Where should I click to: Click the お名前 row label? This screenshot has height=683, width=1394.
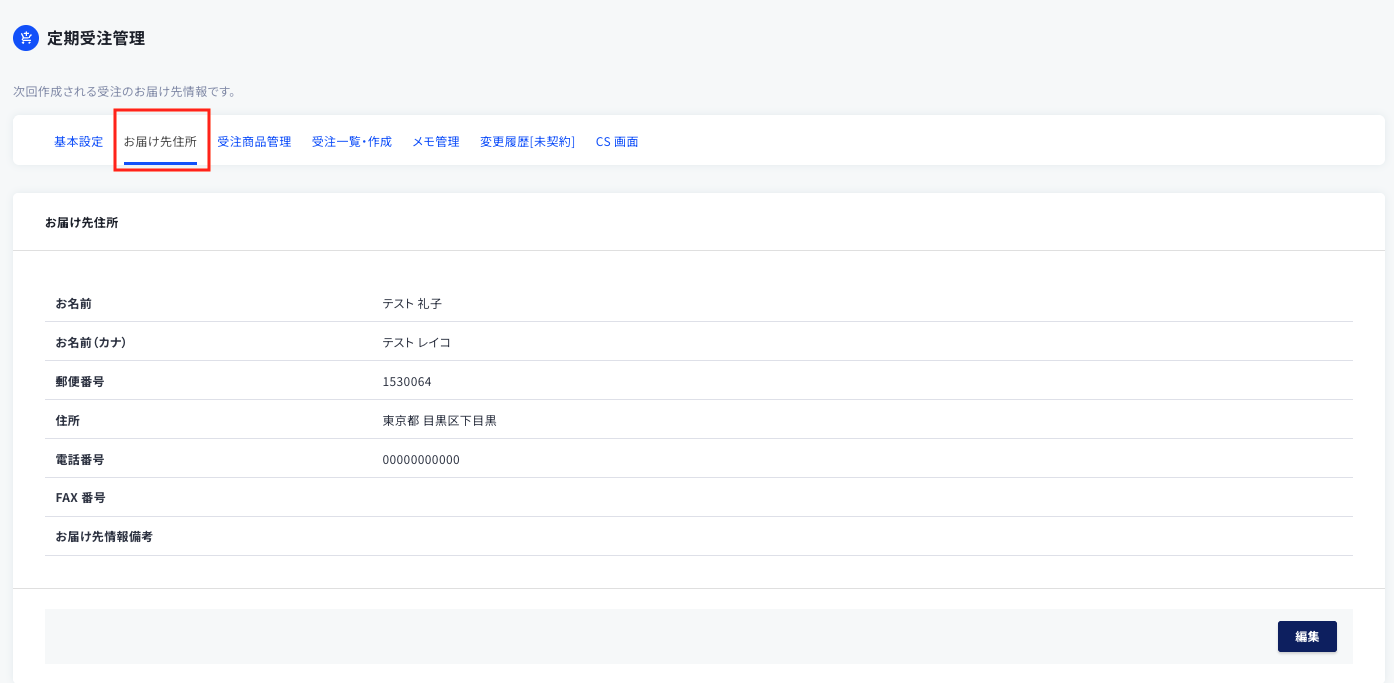[x=74, y=303]
